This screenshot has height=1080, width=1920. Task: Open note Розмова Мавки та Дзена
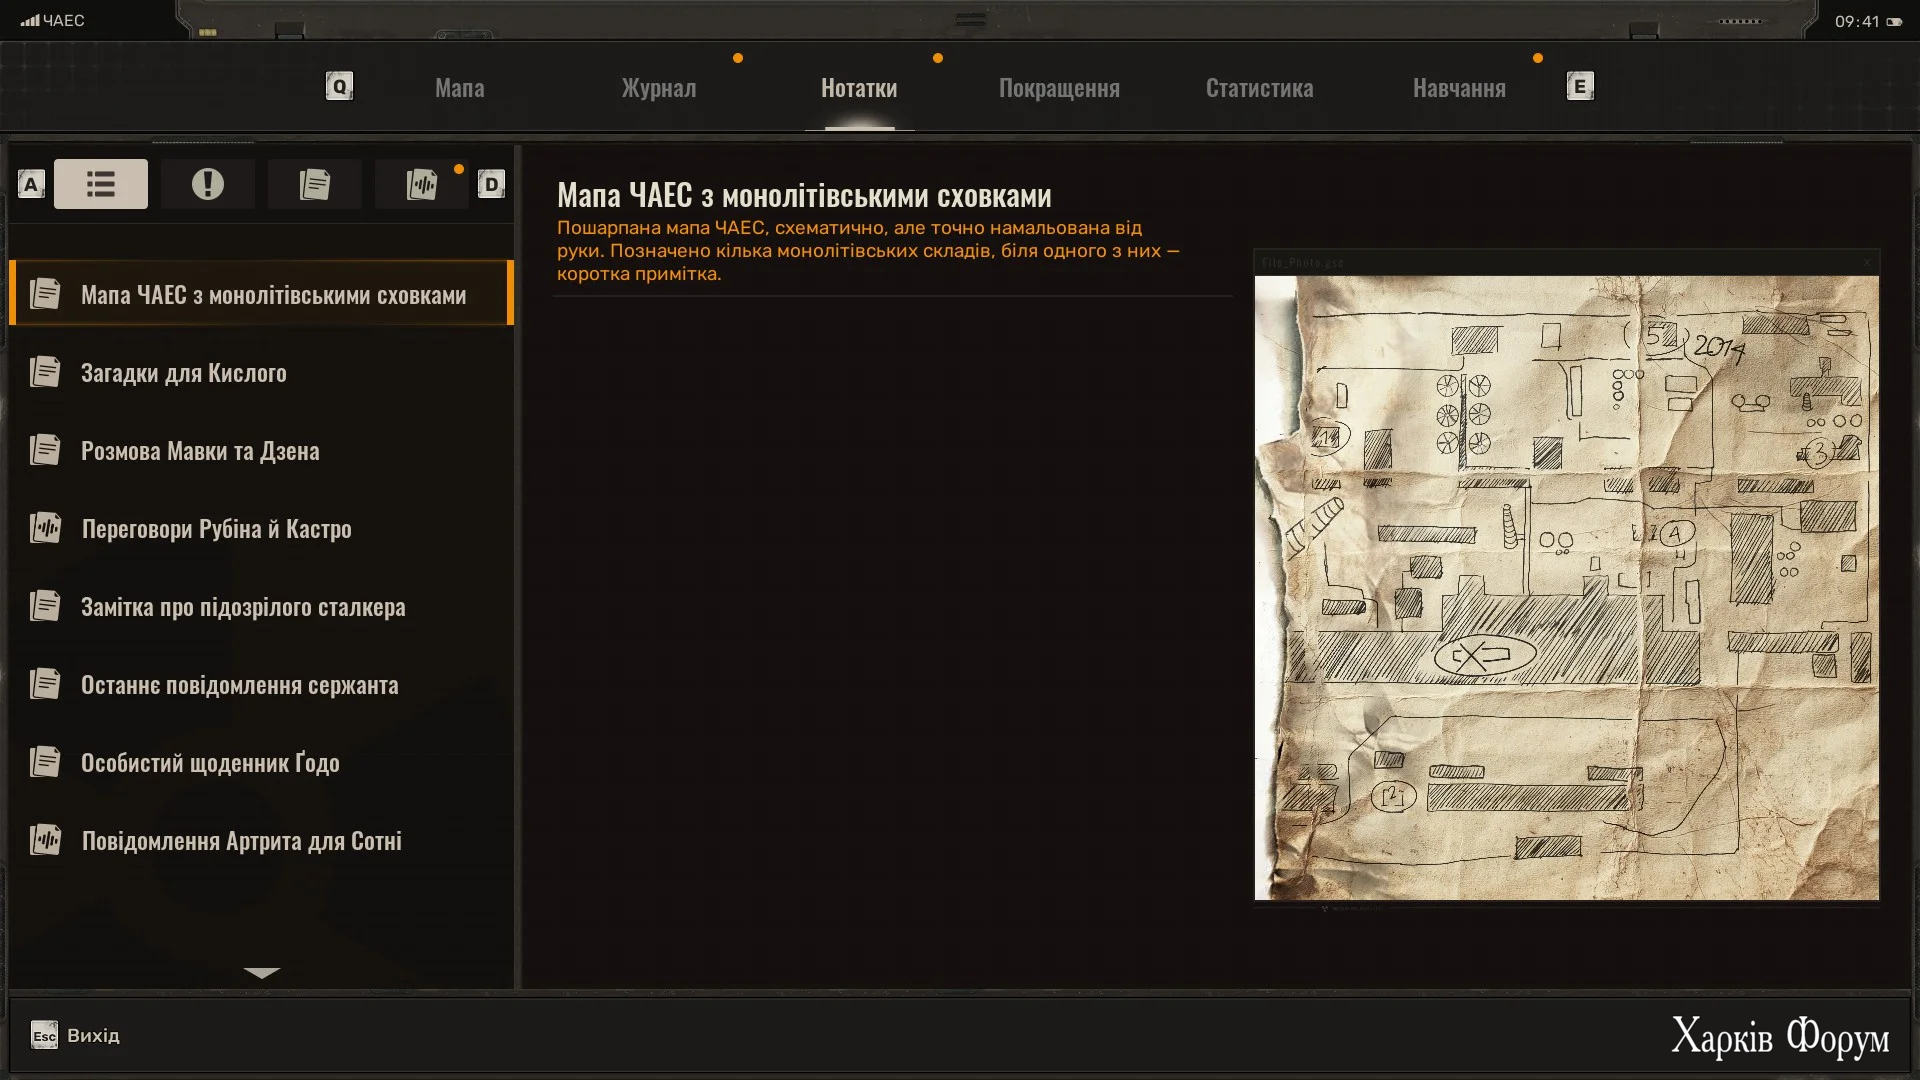[x=261, y=450]
